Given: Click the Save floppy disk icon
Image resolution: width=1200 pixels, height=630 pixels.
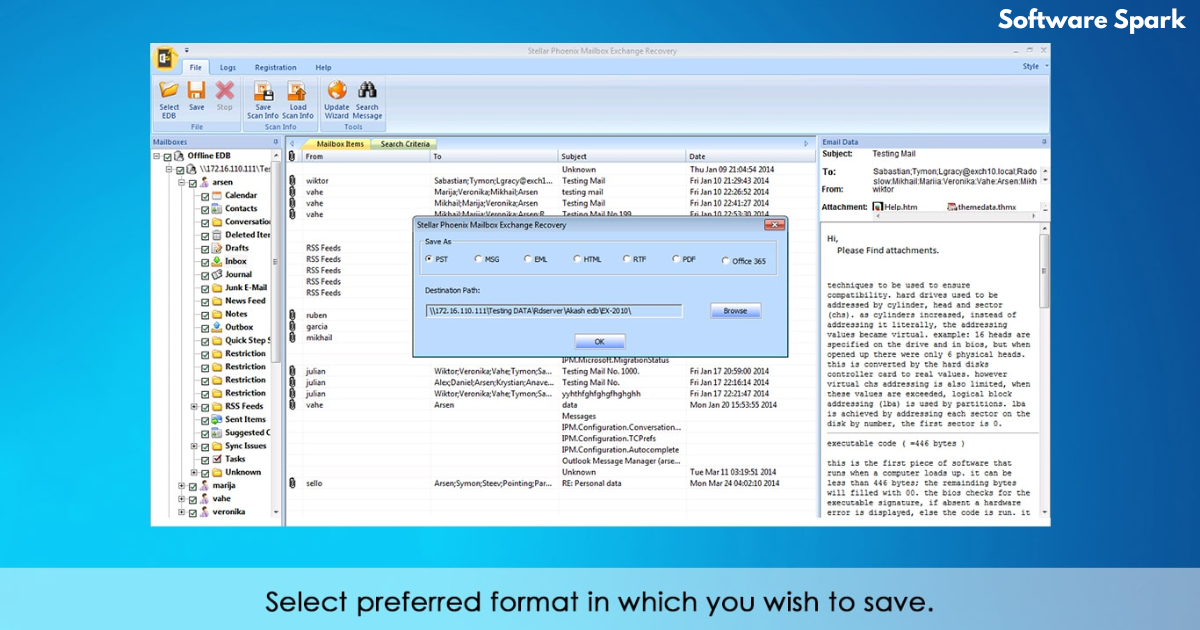Looking at the screenshot, I should click(197, 90).
